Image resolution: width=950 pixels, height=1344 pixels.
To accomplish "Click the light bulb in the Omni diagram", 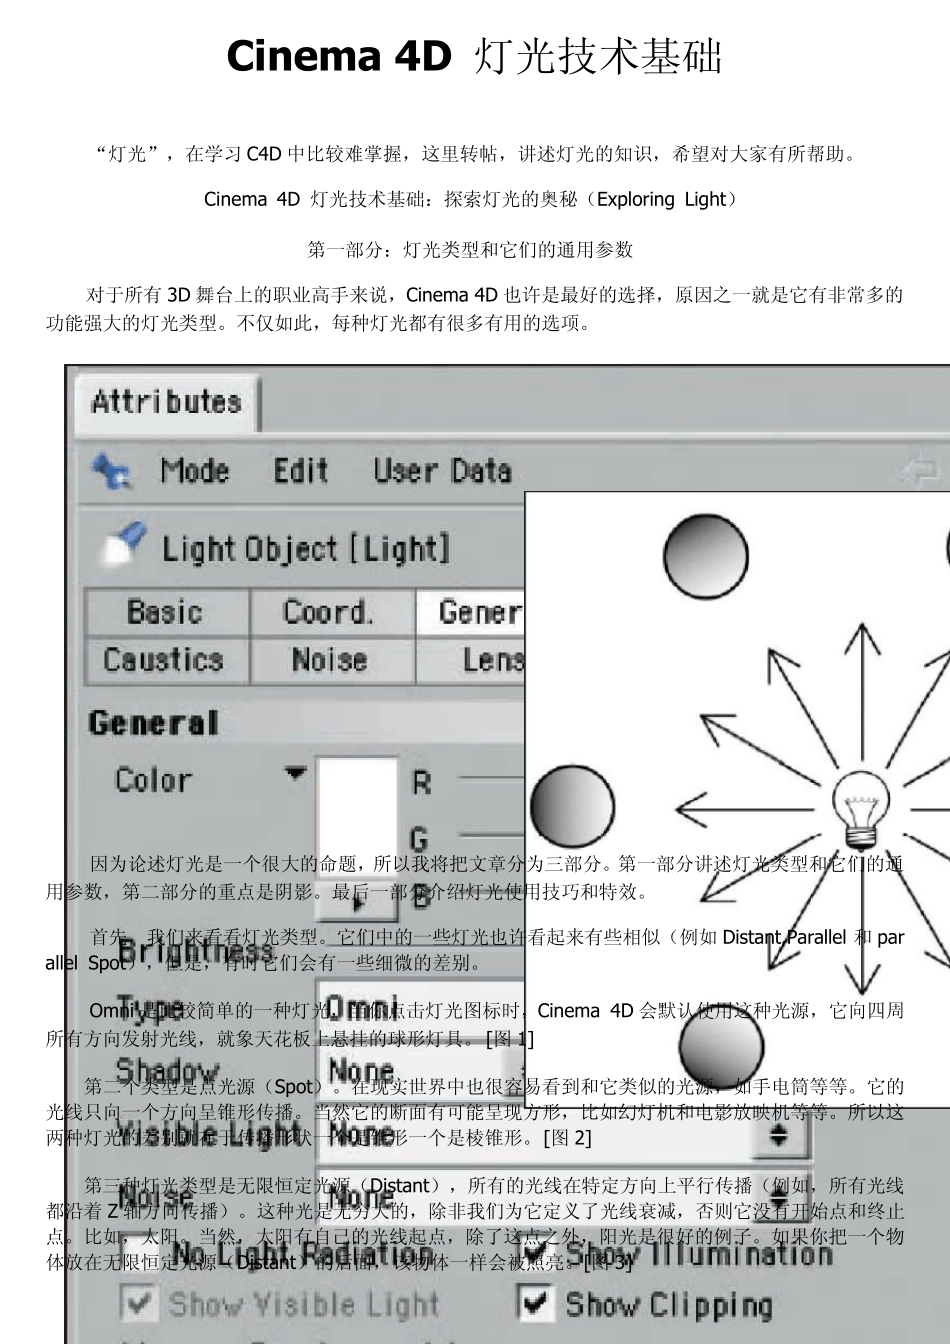I will click(861, 810).
